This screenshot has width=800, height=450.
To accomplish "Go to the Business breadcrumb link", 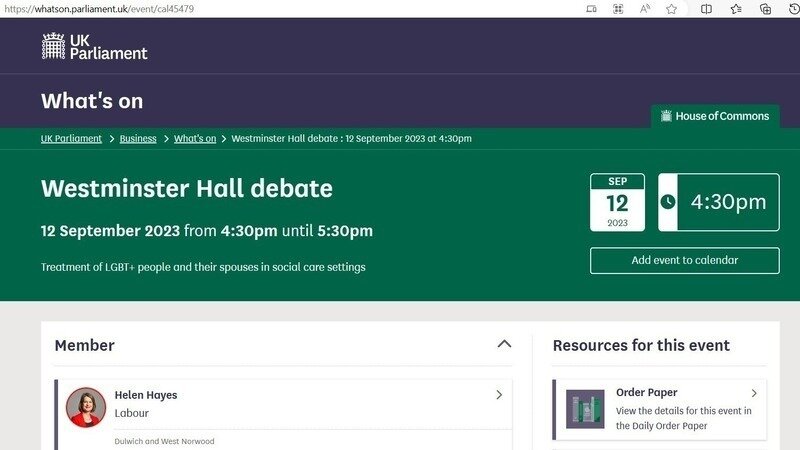I will pos(138,139).
